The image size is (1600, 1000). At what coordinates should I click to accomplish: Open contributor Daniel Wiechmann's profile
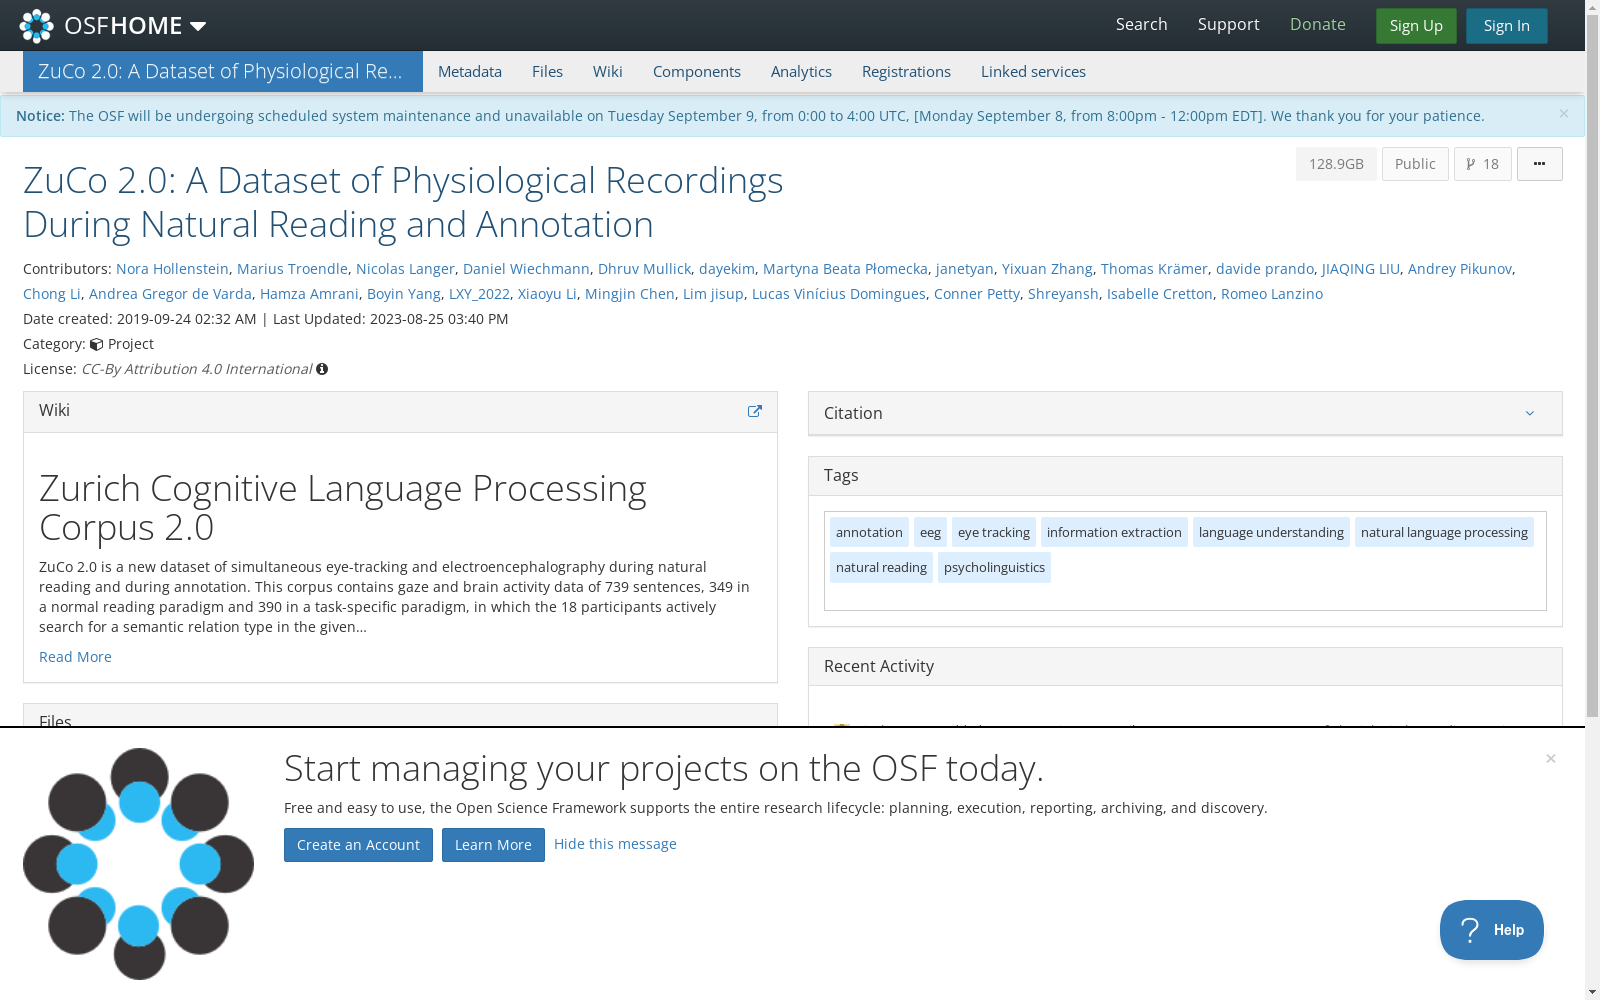coord(526,269)
